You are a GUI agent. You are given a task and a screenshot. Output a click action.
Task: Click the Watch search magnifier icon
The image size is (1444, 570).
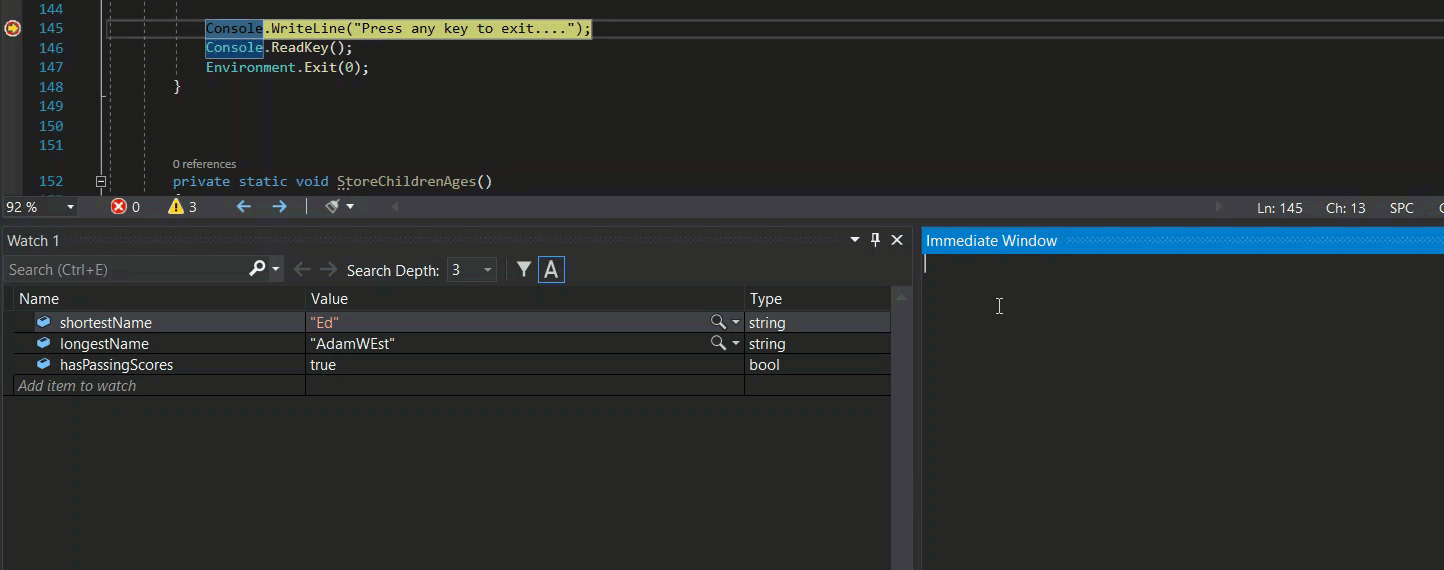[258, 269]
